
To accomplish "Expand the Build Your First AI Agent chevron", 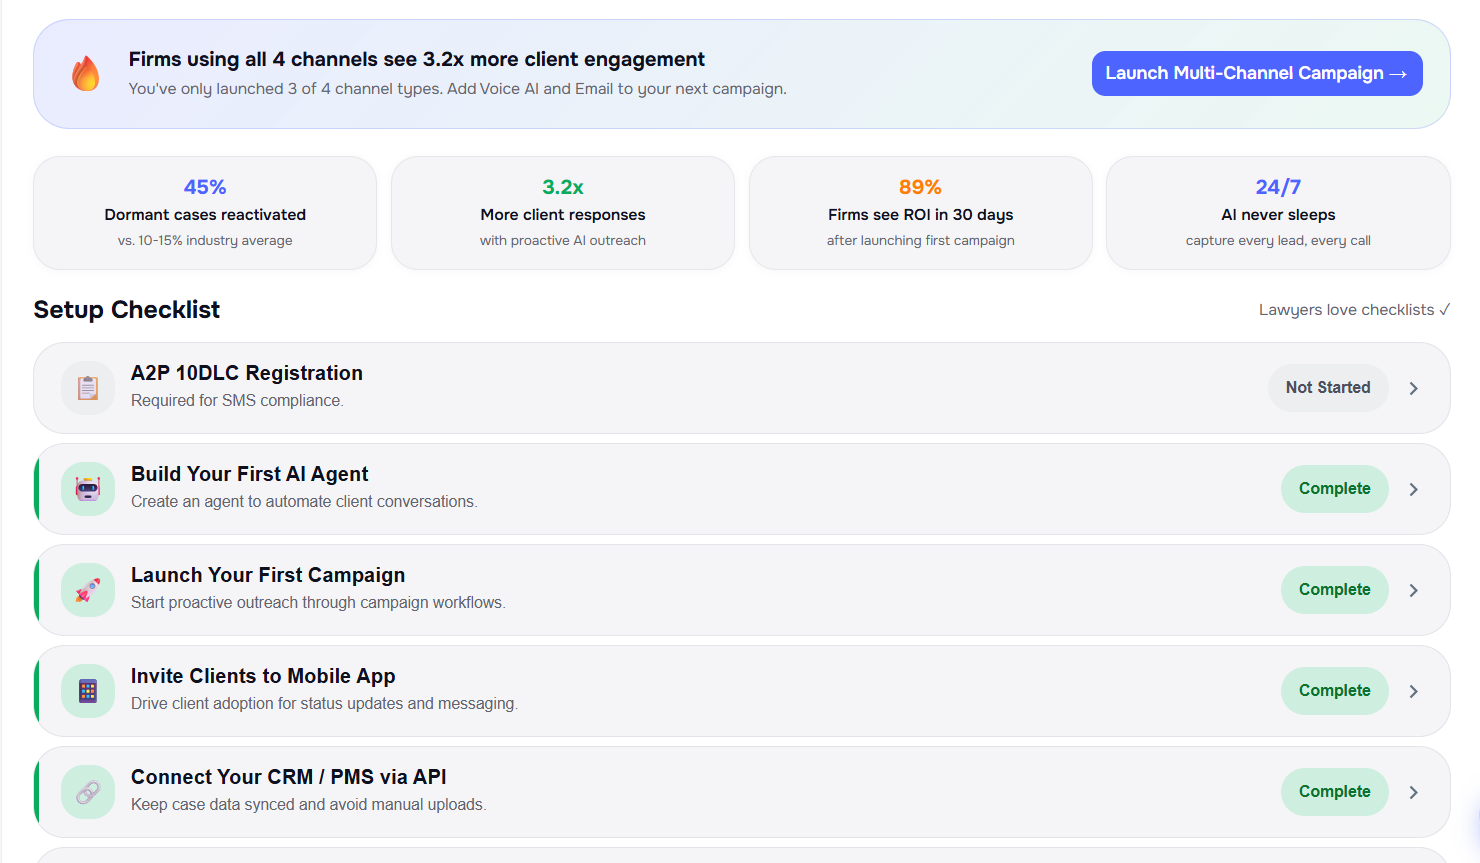I will [x=1413, y=489].
